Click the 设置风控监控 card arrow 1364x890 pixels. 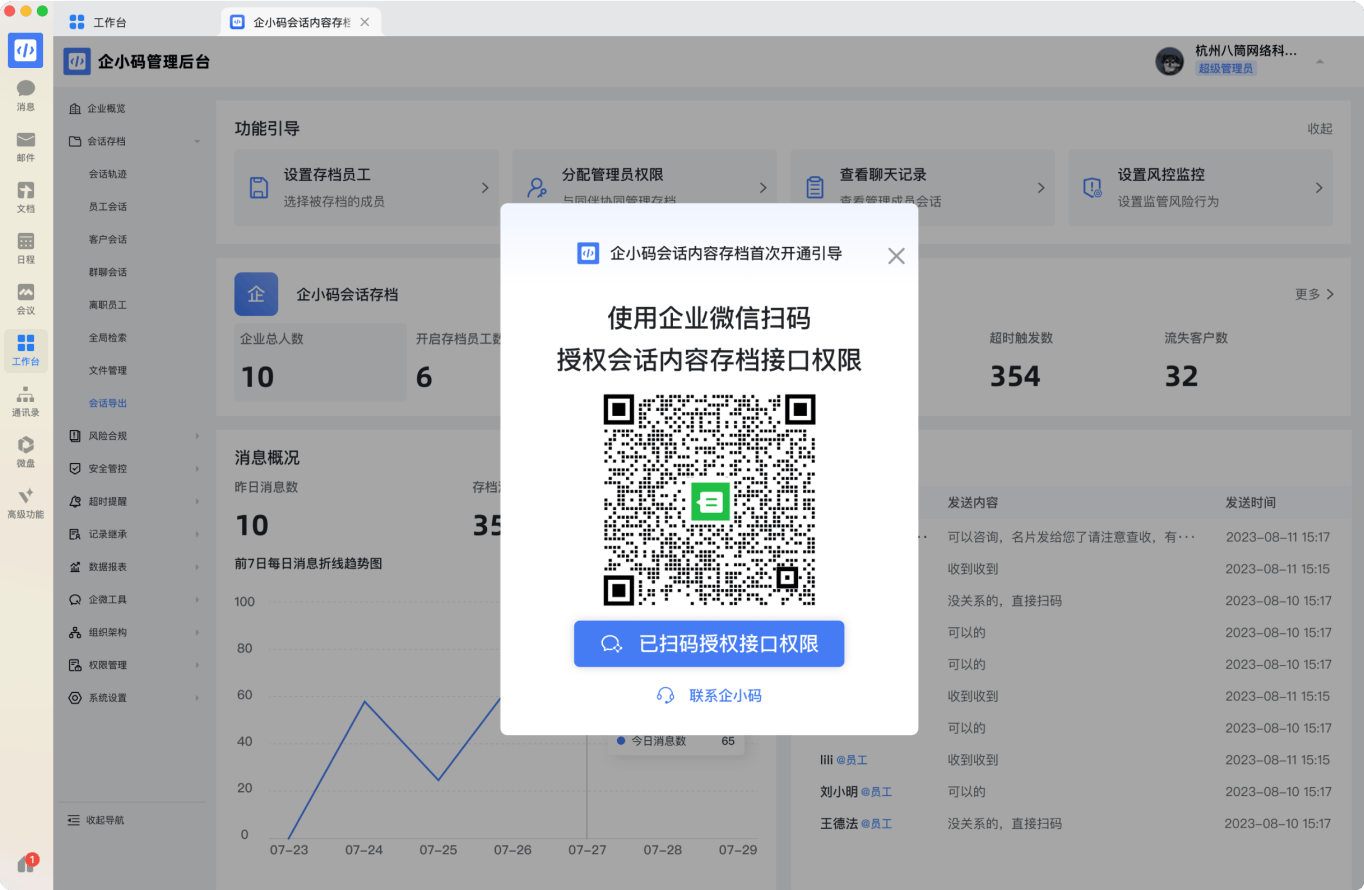click(1319, 188)
